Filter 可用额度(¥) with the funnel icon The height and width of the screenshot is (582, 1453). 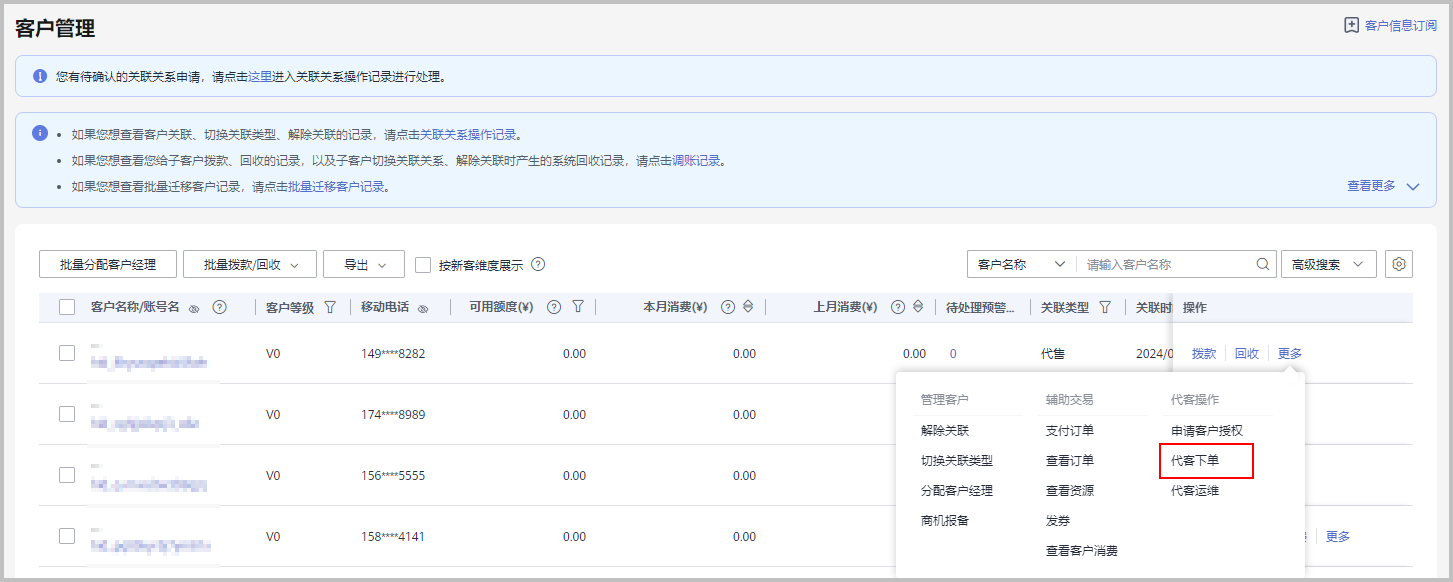pos(578,308)
